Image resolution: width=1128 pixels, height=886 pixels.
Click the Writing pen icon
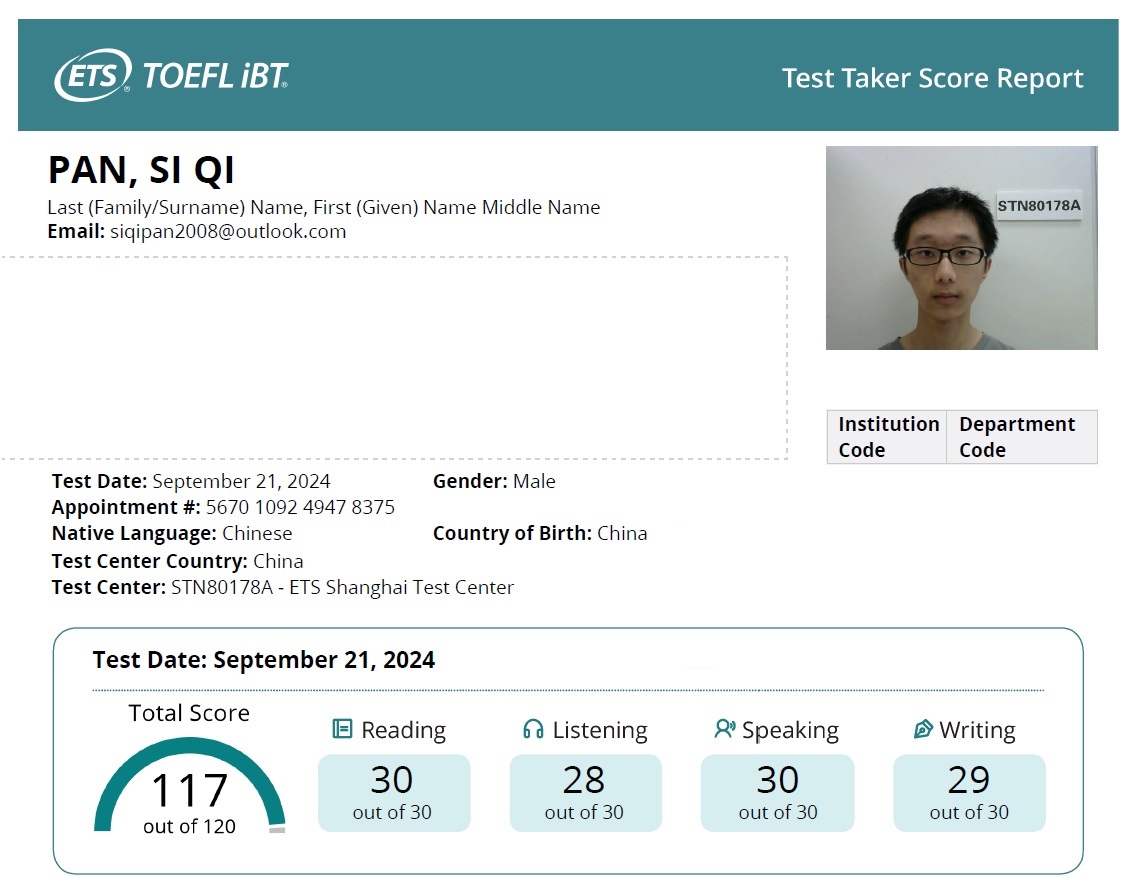923,729
